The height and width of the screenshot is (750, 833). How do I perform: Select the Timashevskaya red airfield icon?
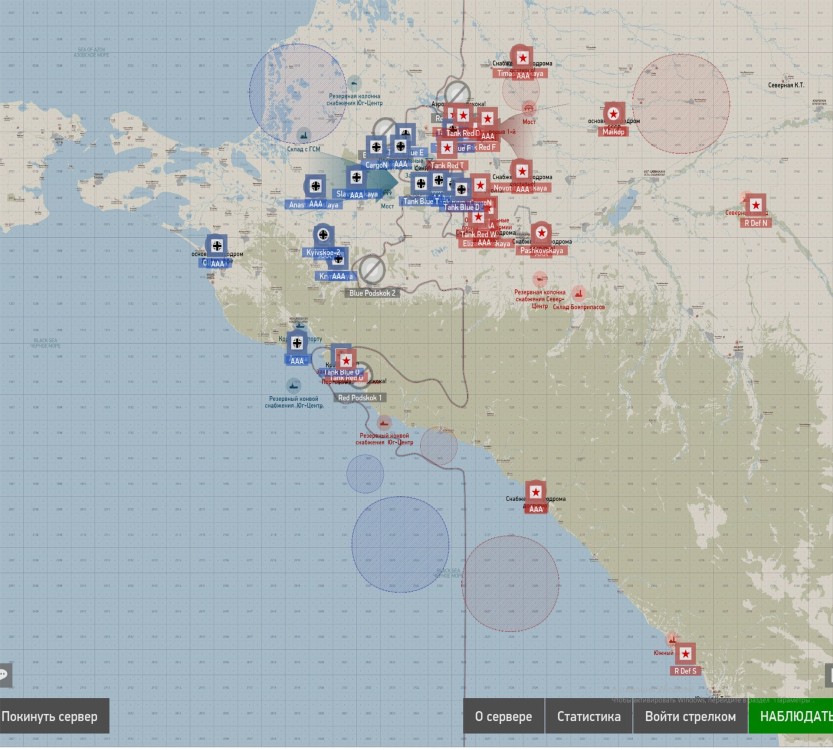coord(522,57)
